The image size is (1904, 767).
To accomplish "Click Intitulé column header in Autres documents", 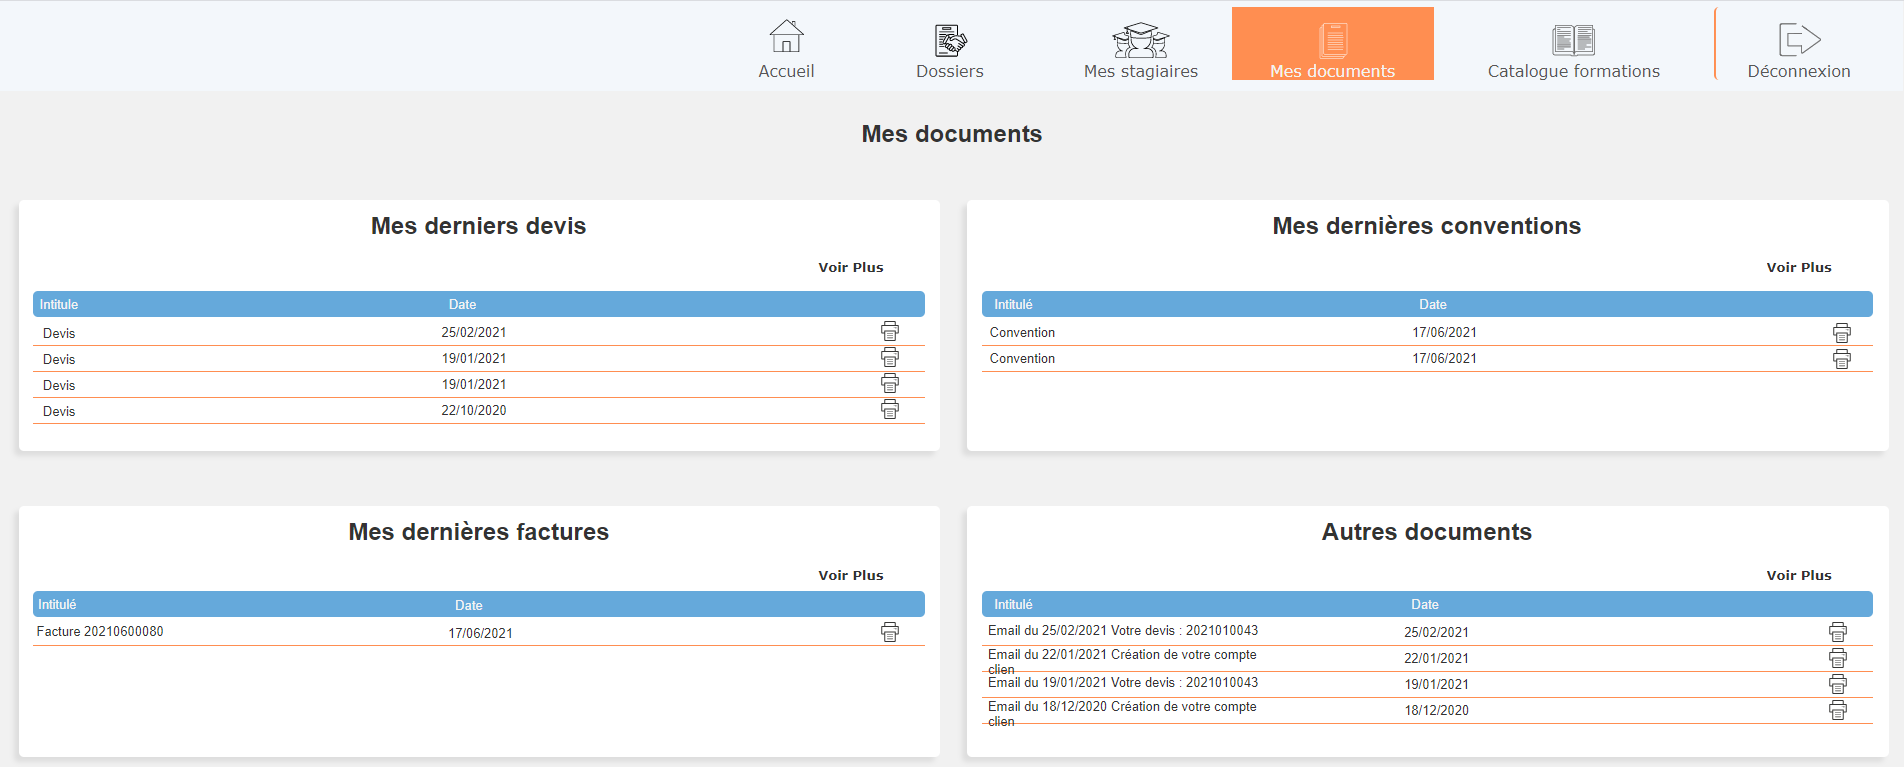I will (x=1013, y=604).
